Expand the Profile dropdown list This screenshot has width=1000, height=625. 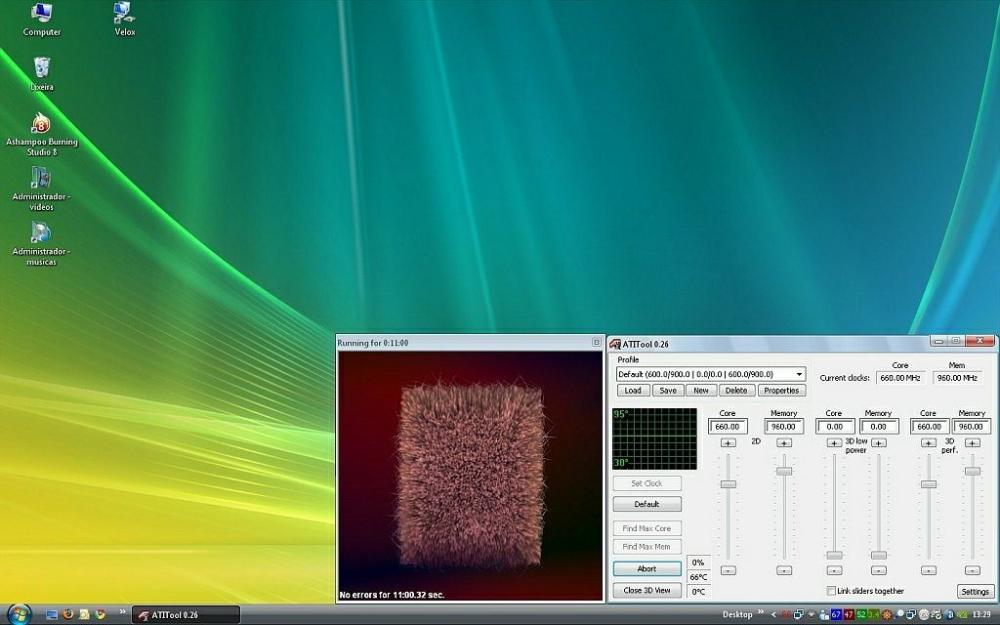pyautogui.click(x=799, y=374)
